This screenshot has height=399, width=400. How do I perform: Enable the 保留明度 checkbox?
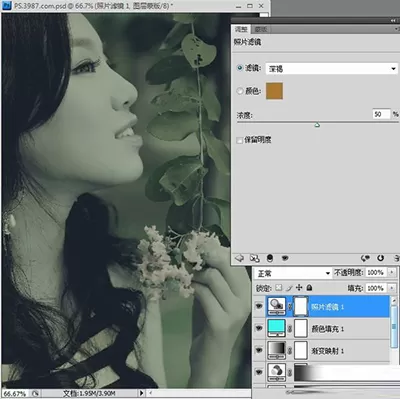[x=239, y=140]
